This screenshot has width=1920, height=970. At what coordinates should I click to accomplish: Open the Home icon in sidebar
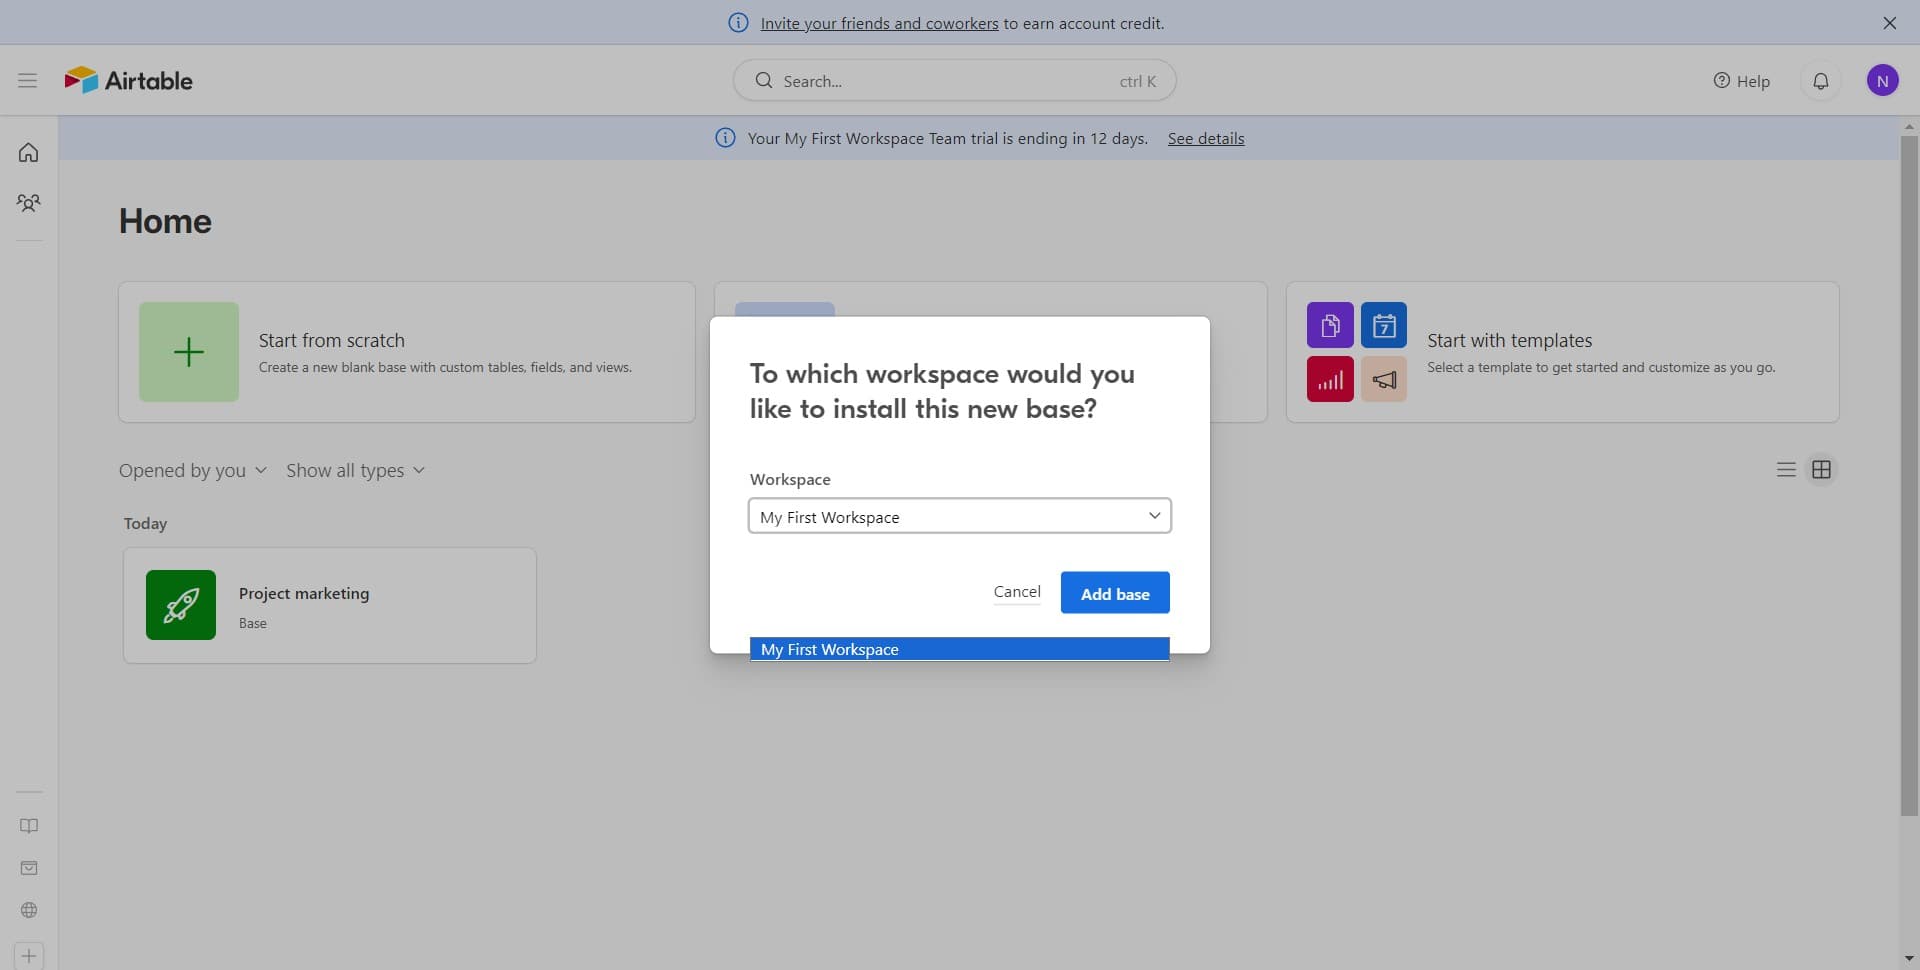(29, 153)
